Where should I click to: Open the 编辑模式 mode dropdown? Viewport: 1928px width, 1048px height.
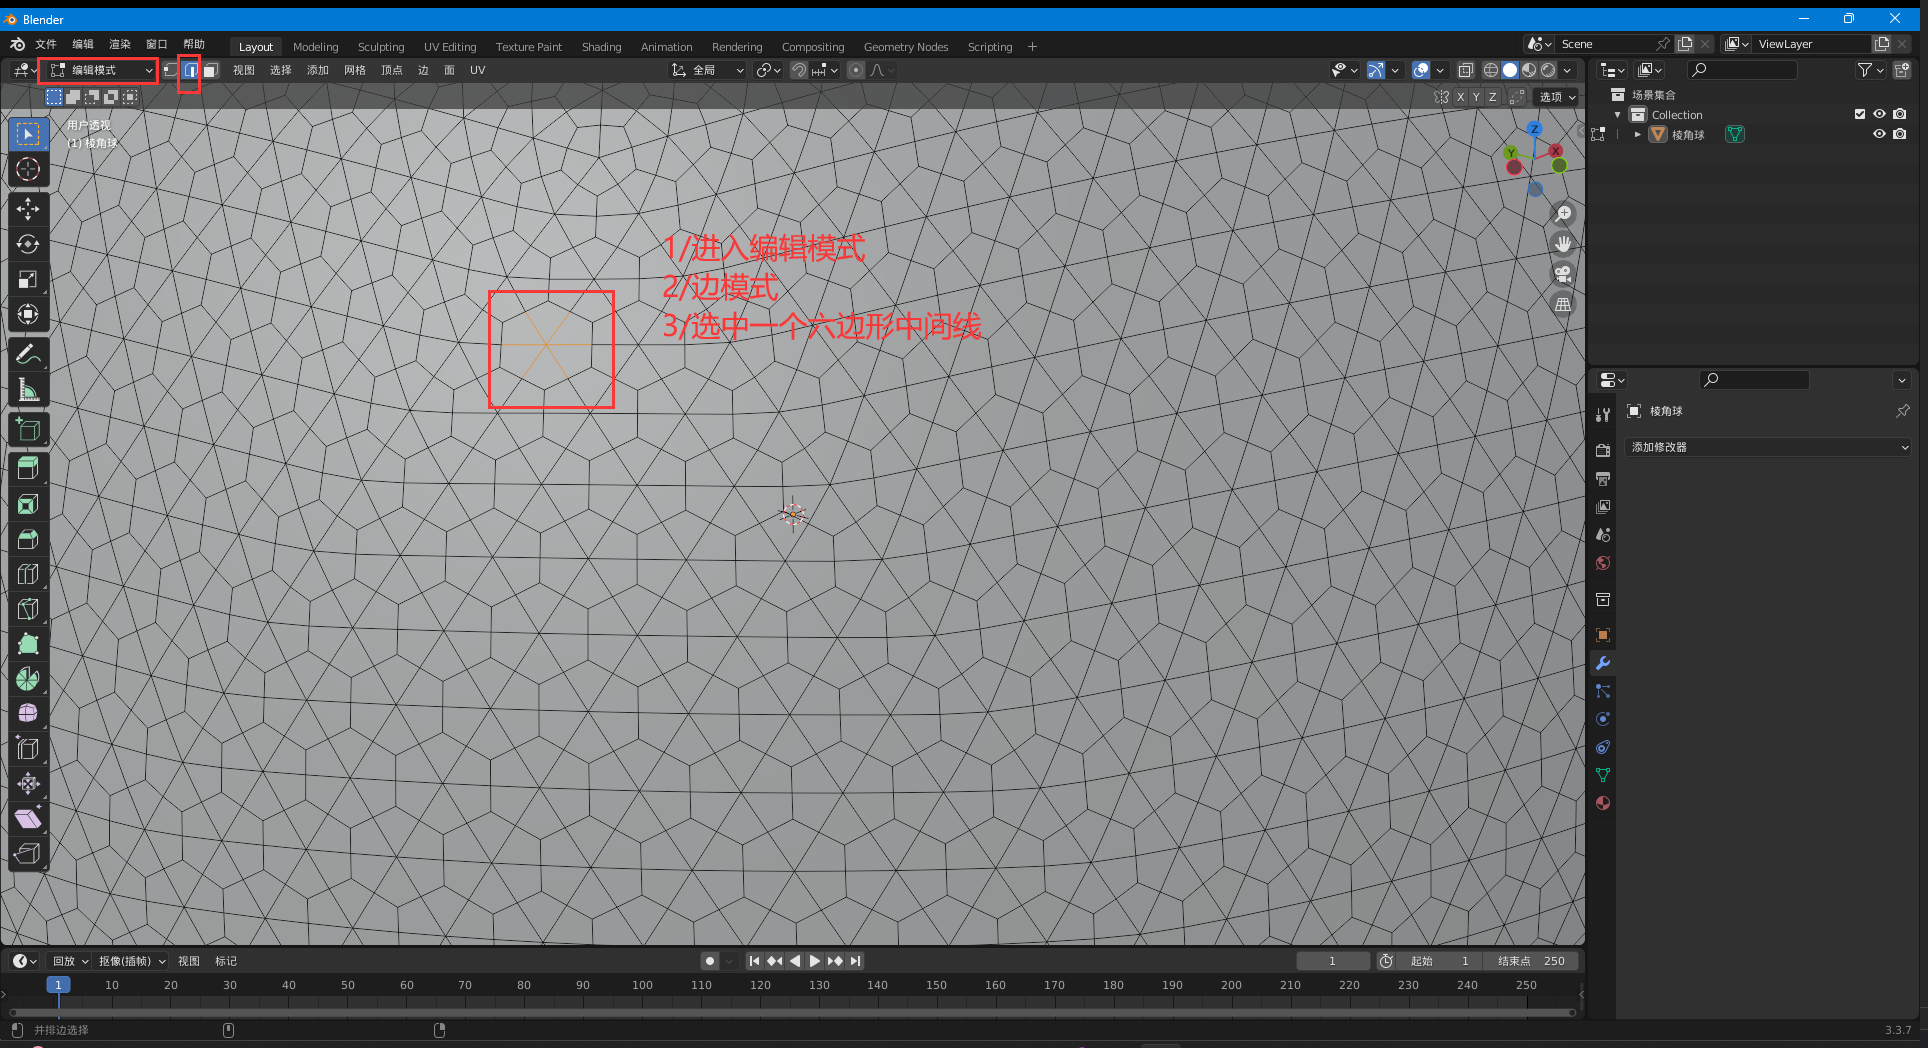(99, 70)
